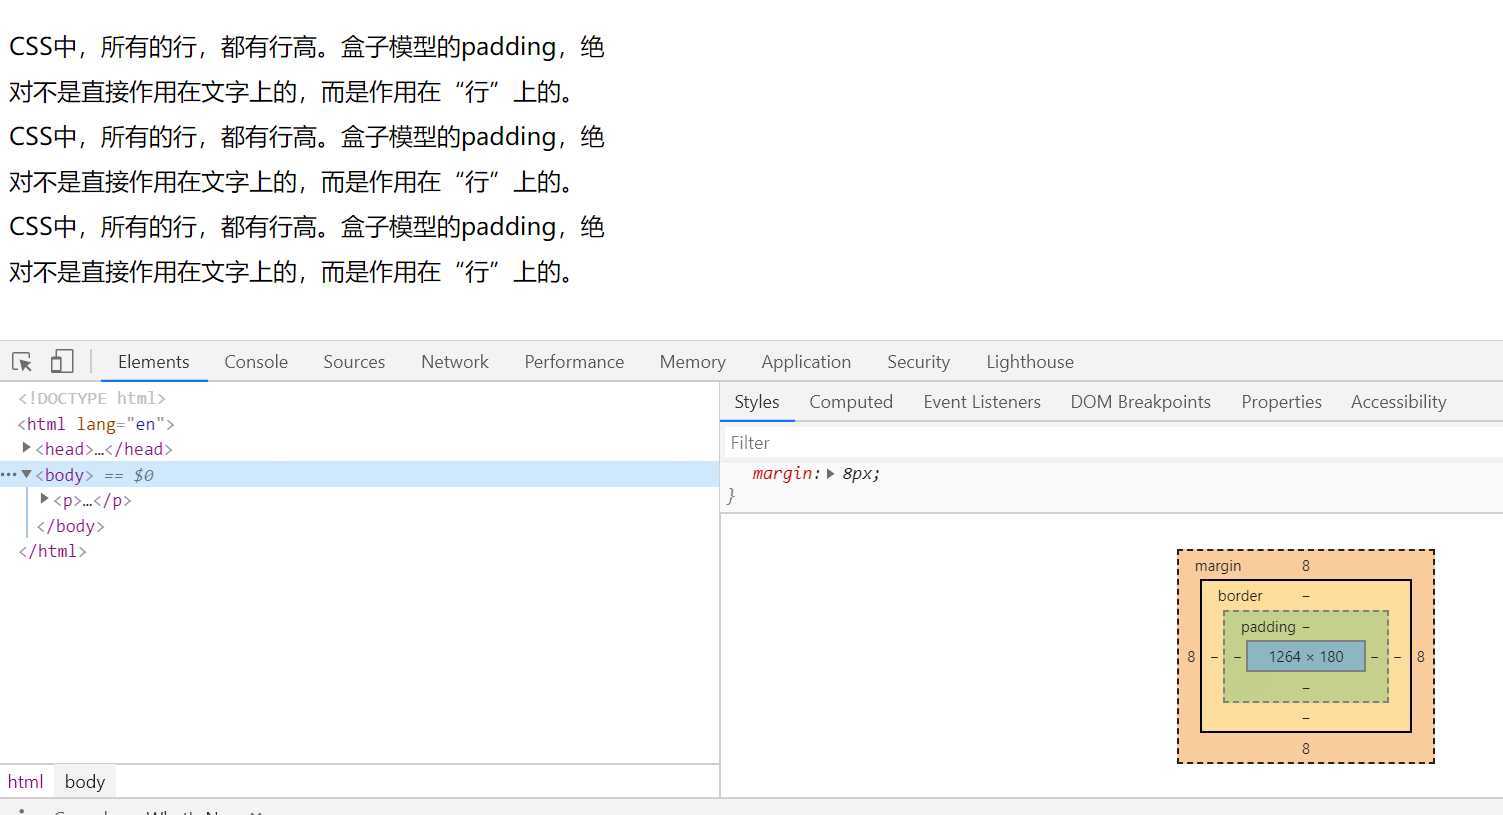Open the Application tab

(806, 362)
